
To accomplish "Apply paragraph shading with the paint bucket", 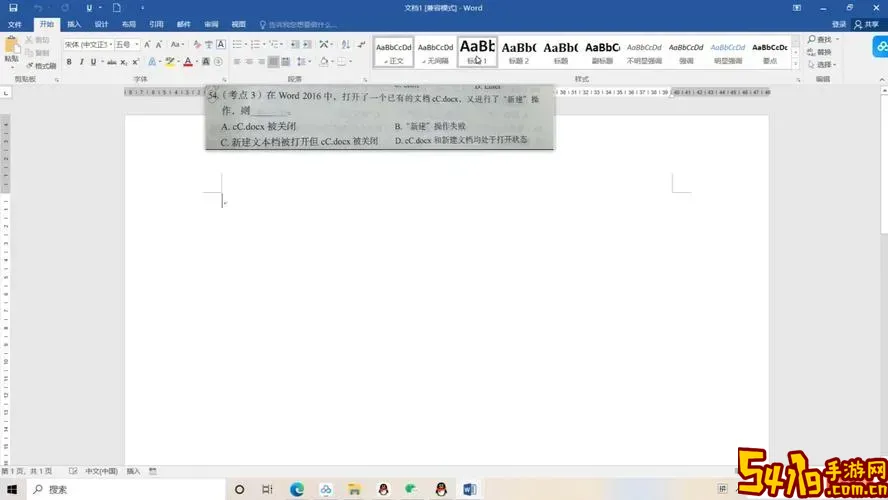I will tap(324, 62).
